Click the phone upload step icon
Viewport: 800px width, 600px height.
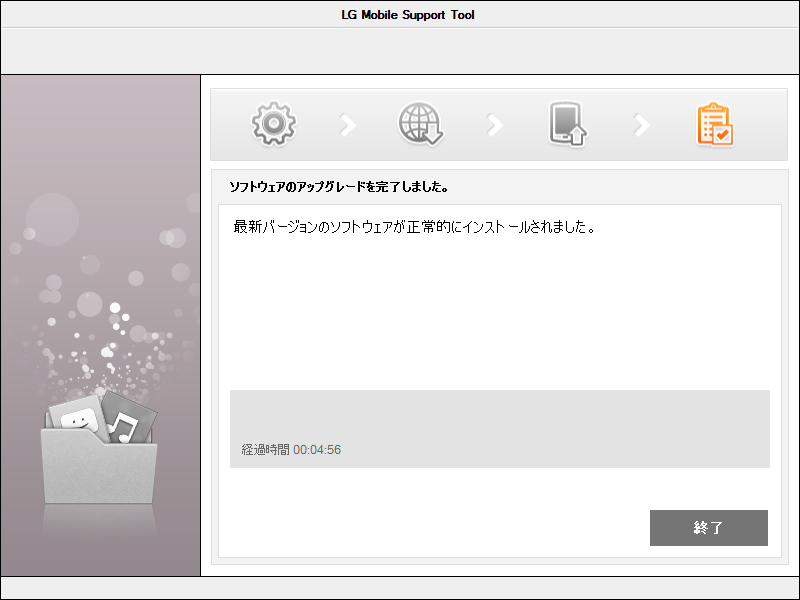tap(564, 122)
